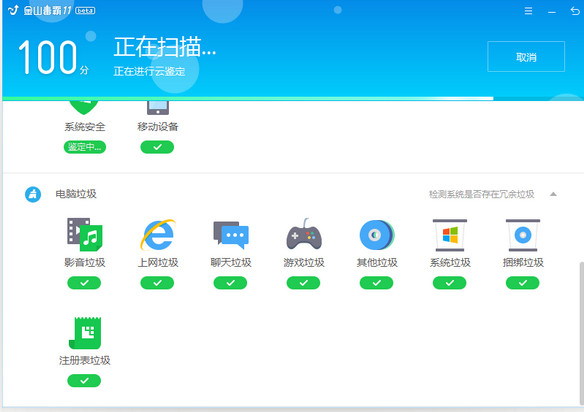Cancel the scan with 取消 button

(x=526, y=57)
